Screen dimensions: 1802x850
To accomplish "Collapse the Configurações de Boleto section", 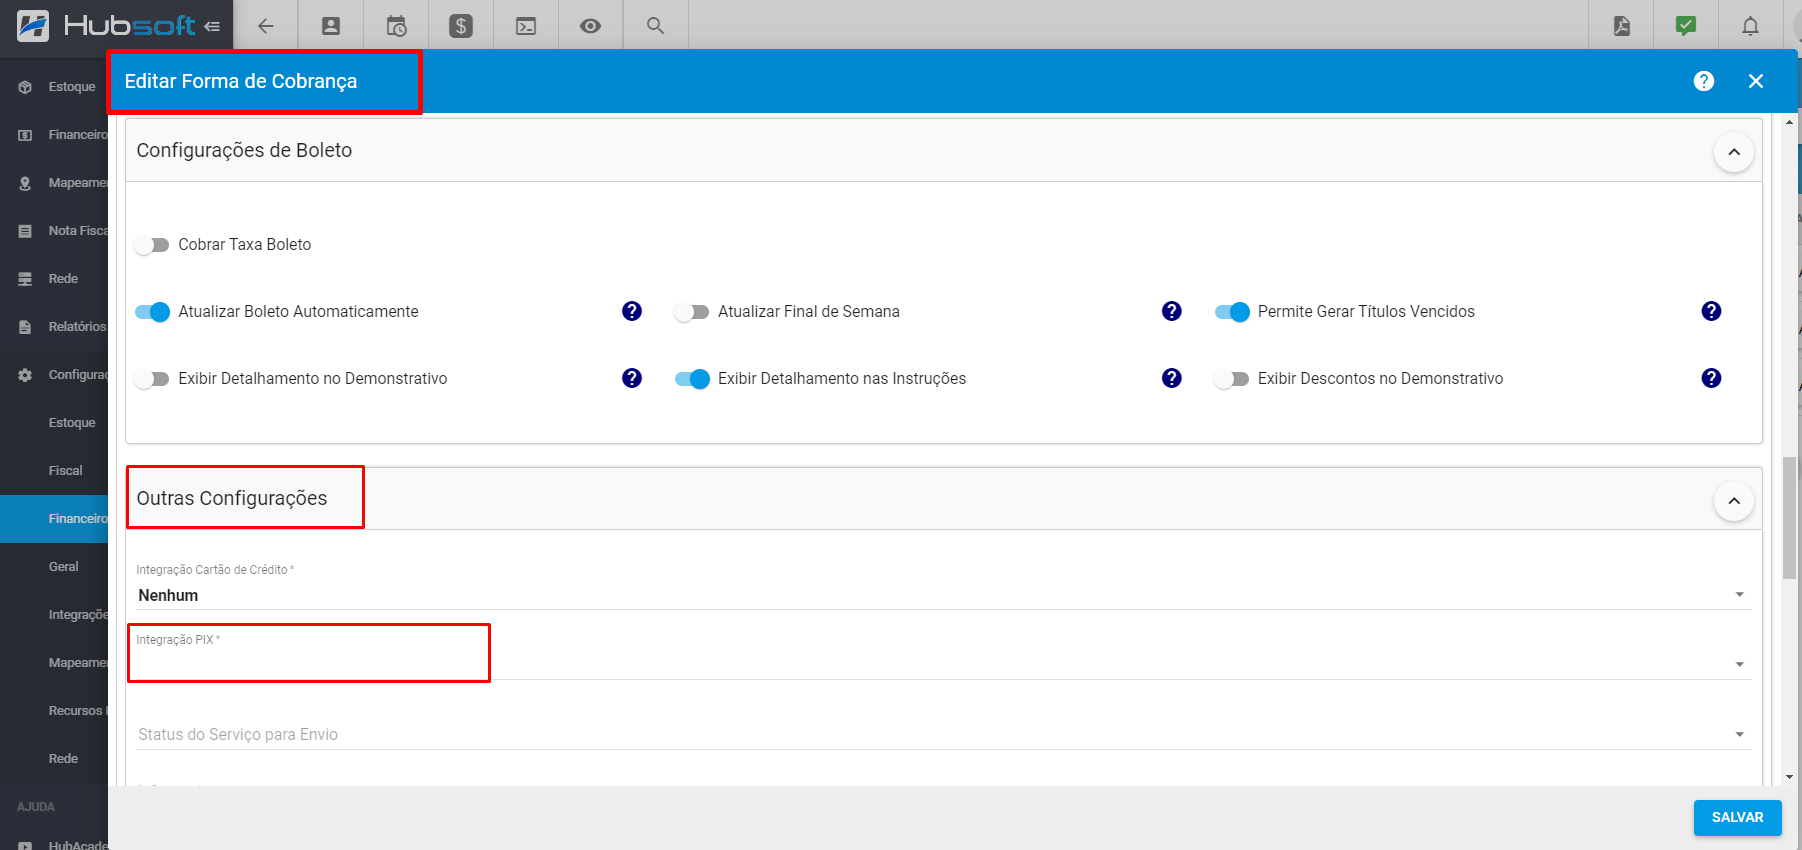I will tap(1734, 152).
